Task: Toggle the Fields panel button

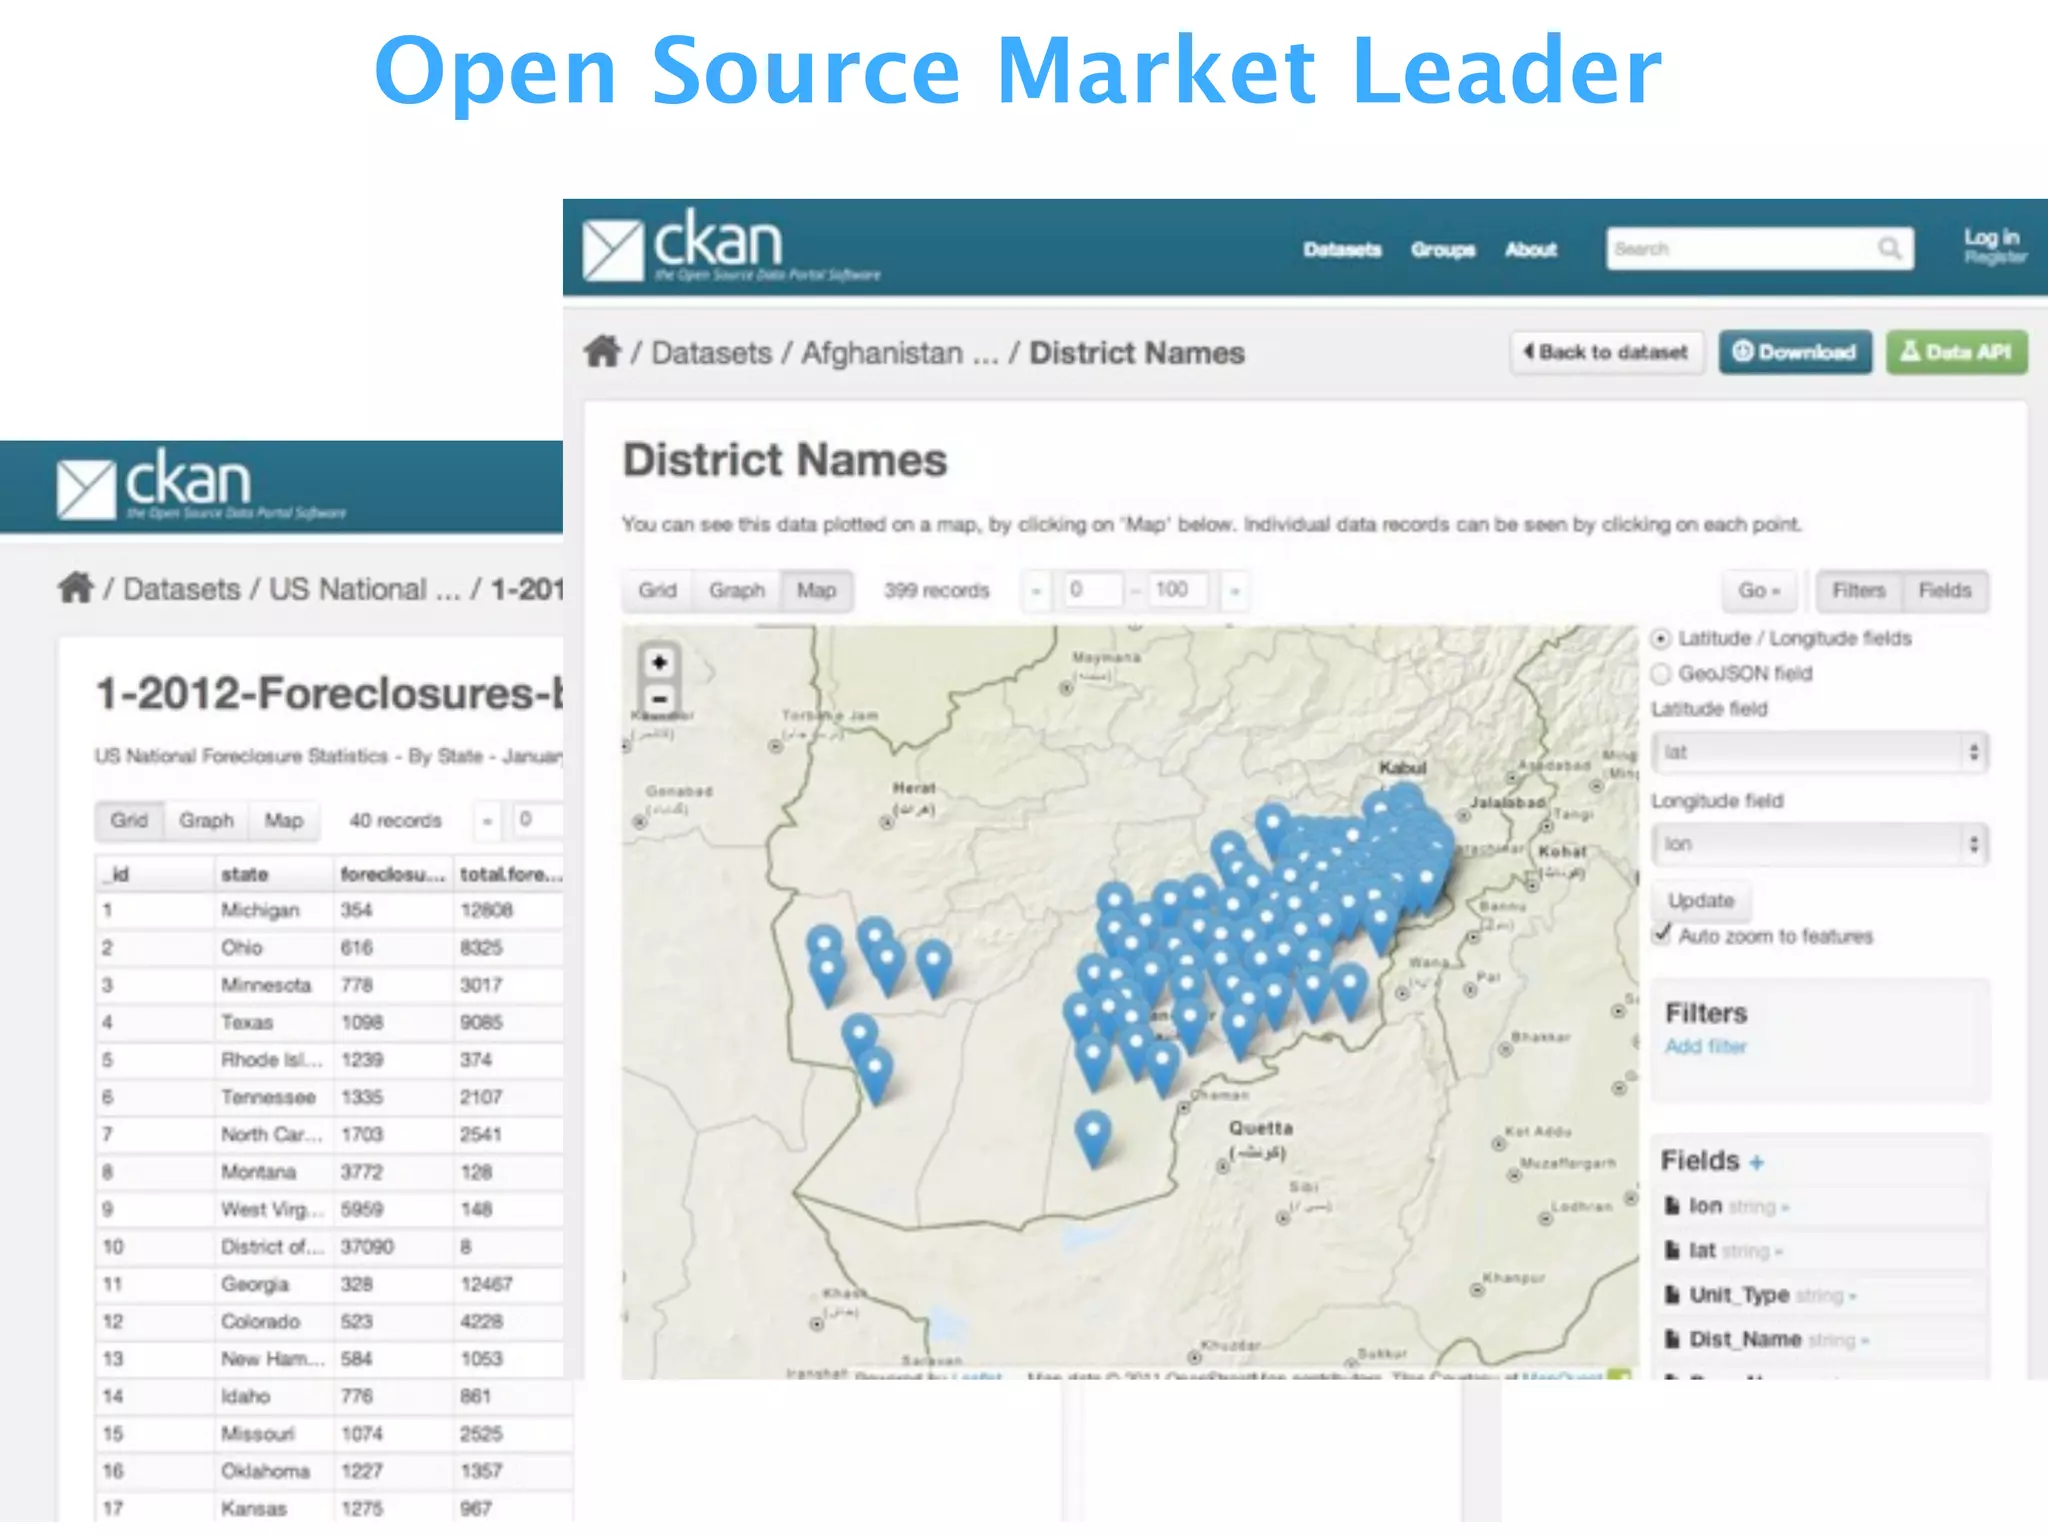Action: pyautogui.click(x=1945, y=590)
